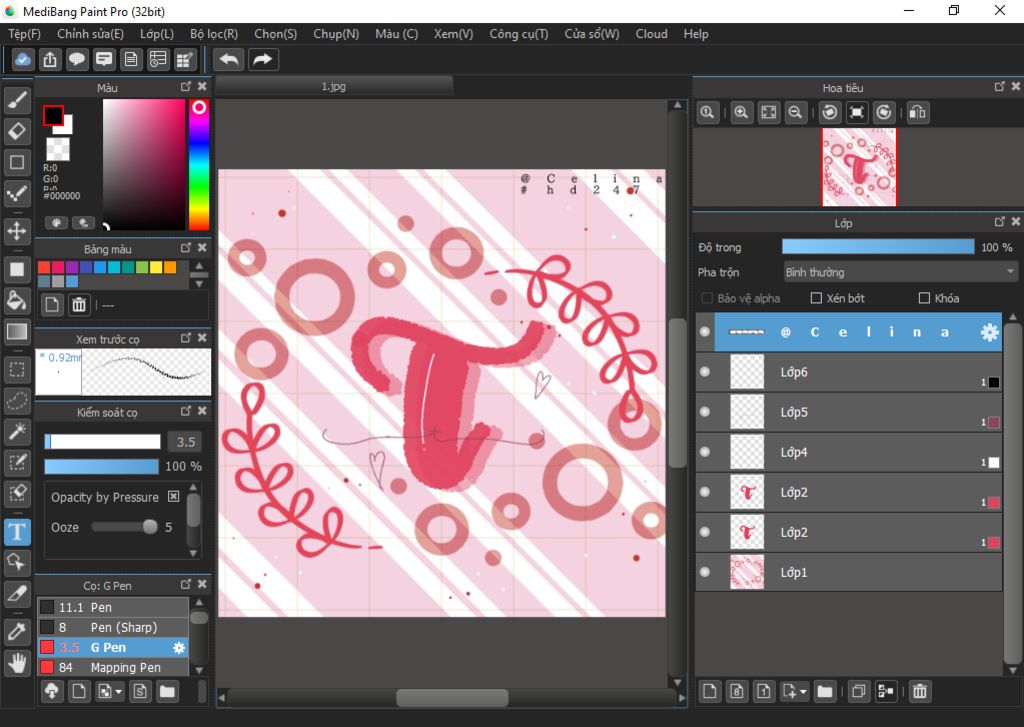Open the Tệp(F) menu
1024x727 pixels.
24,34
